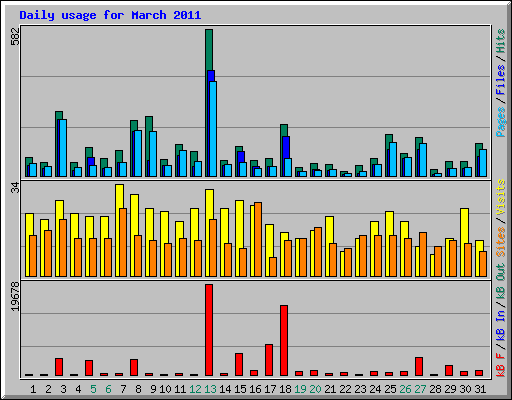
Task: Click the "Daily usage for March 2011" title
Action: point(110,15)
